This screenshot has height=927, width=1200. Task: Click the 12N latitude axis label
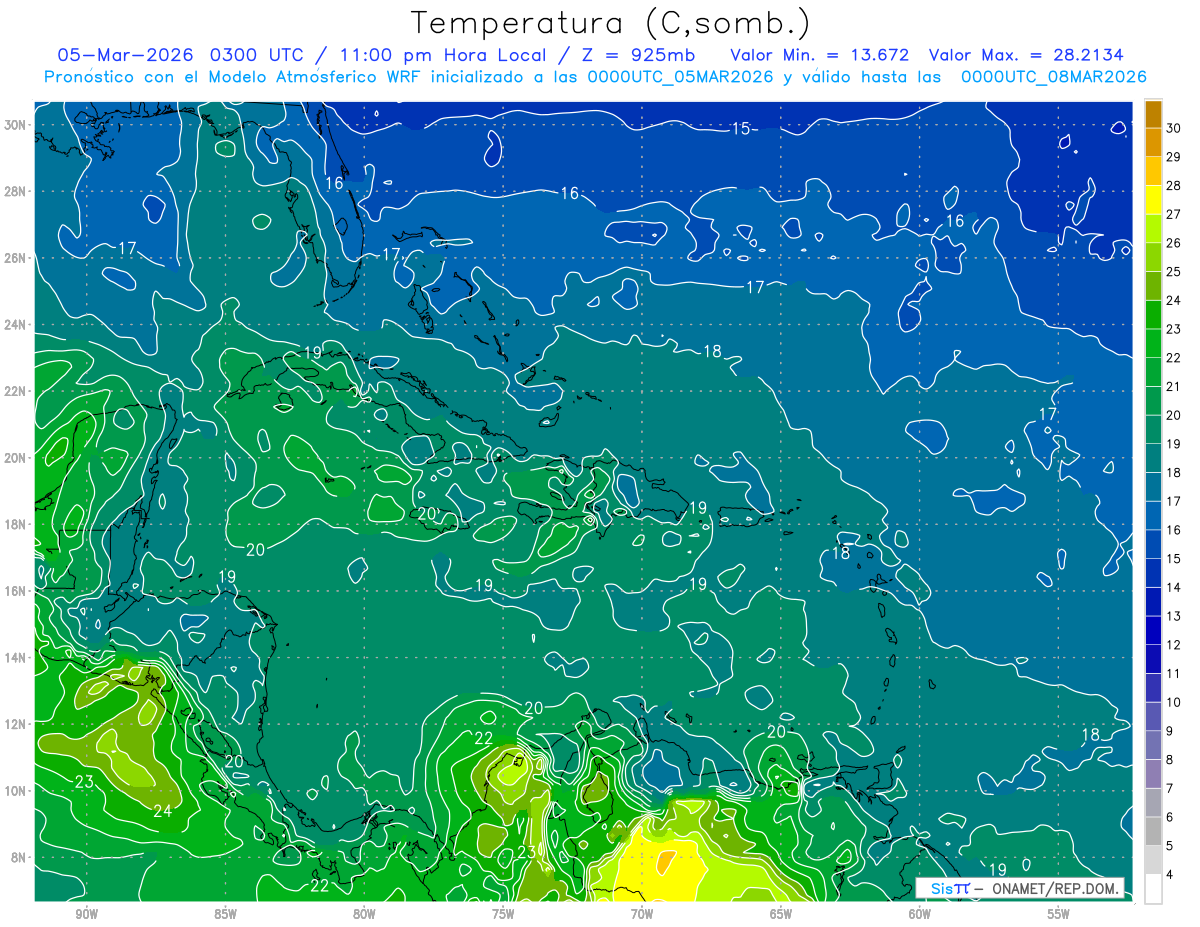[x=16, y=724]
